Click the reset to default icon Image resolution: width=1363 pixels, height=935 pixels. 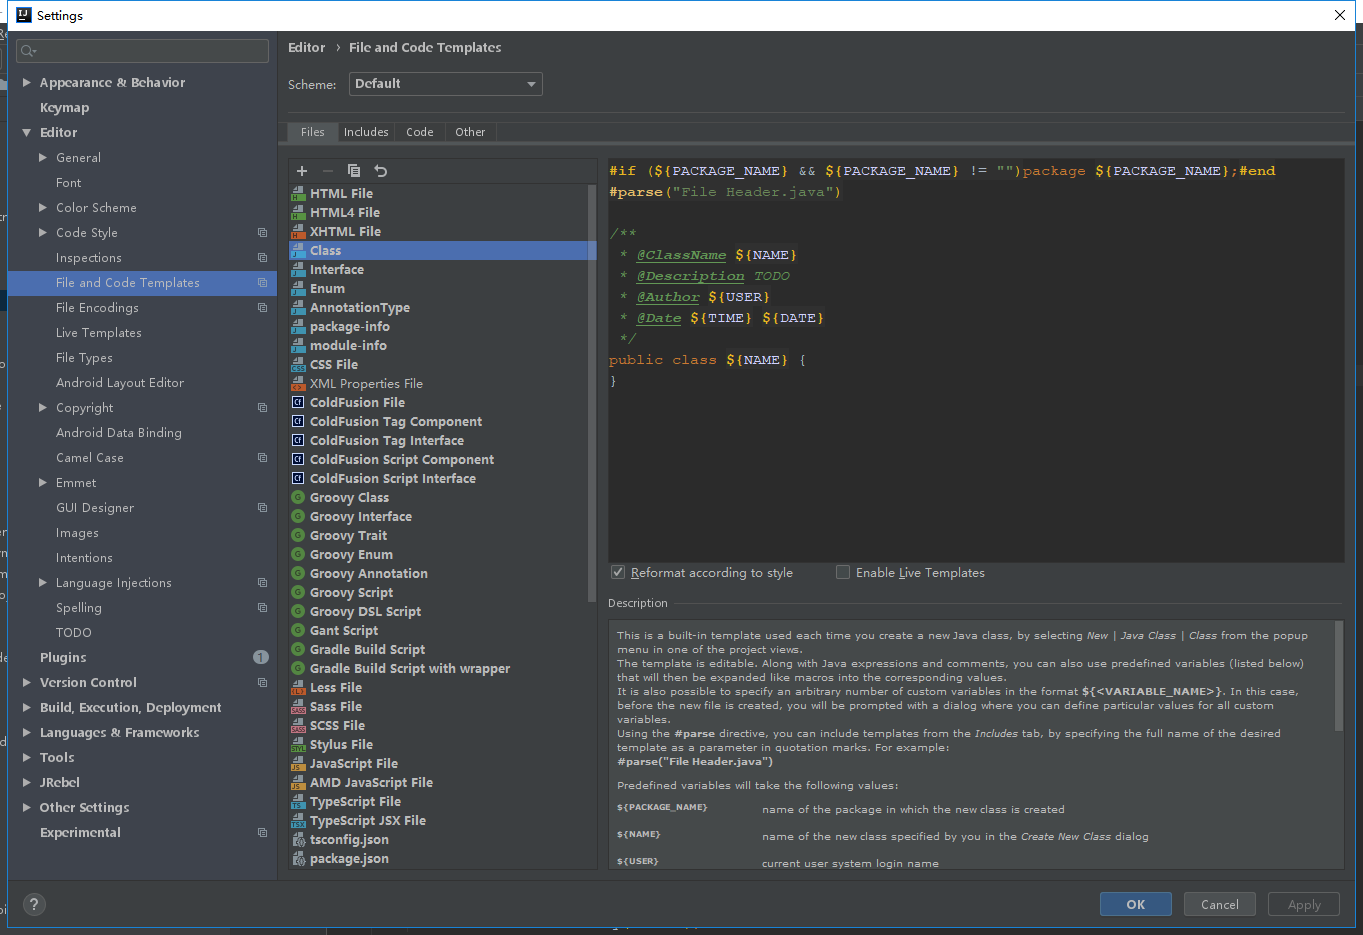380,171
